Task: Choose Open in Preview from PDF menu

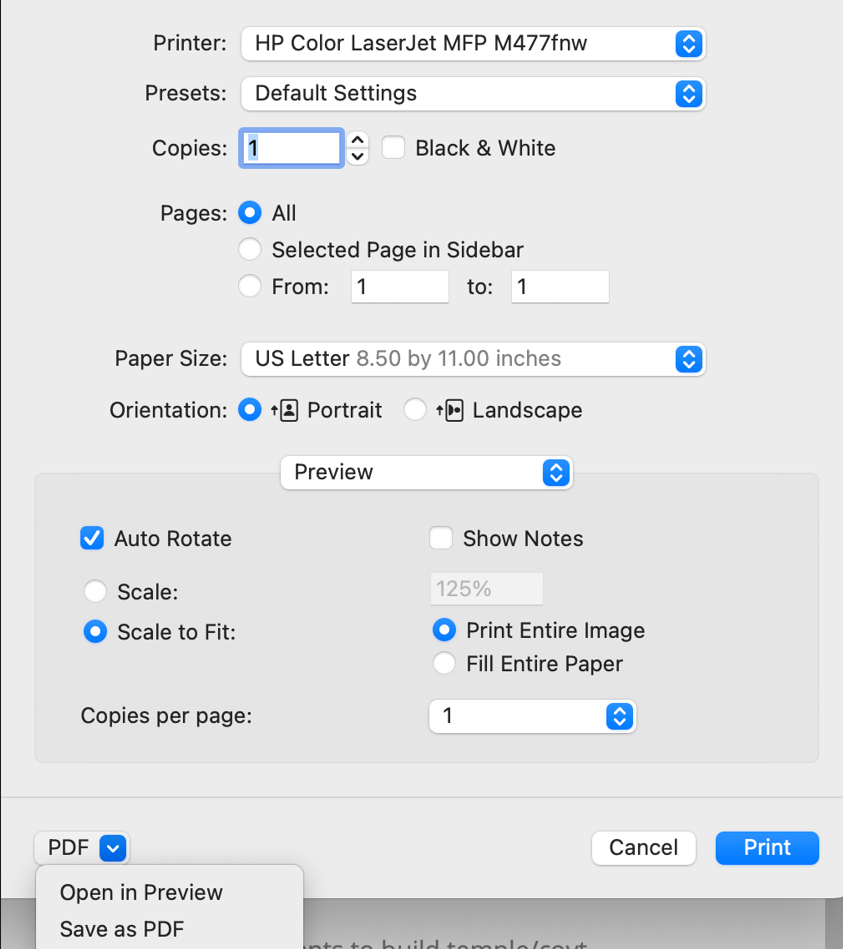Action: pyautogui.click(x=141, y=892)
